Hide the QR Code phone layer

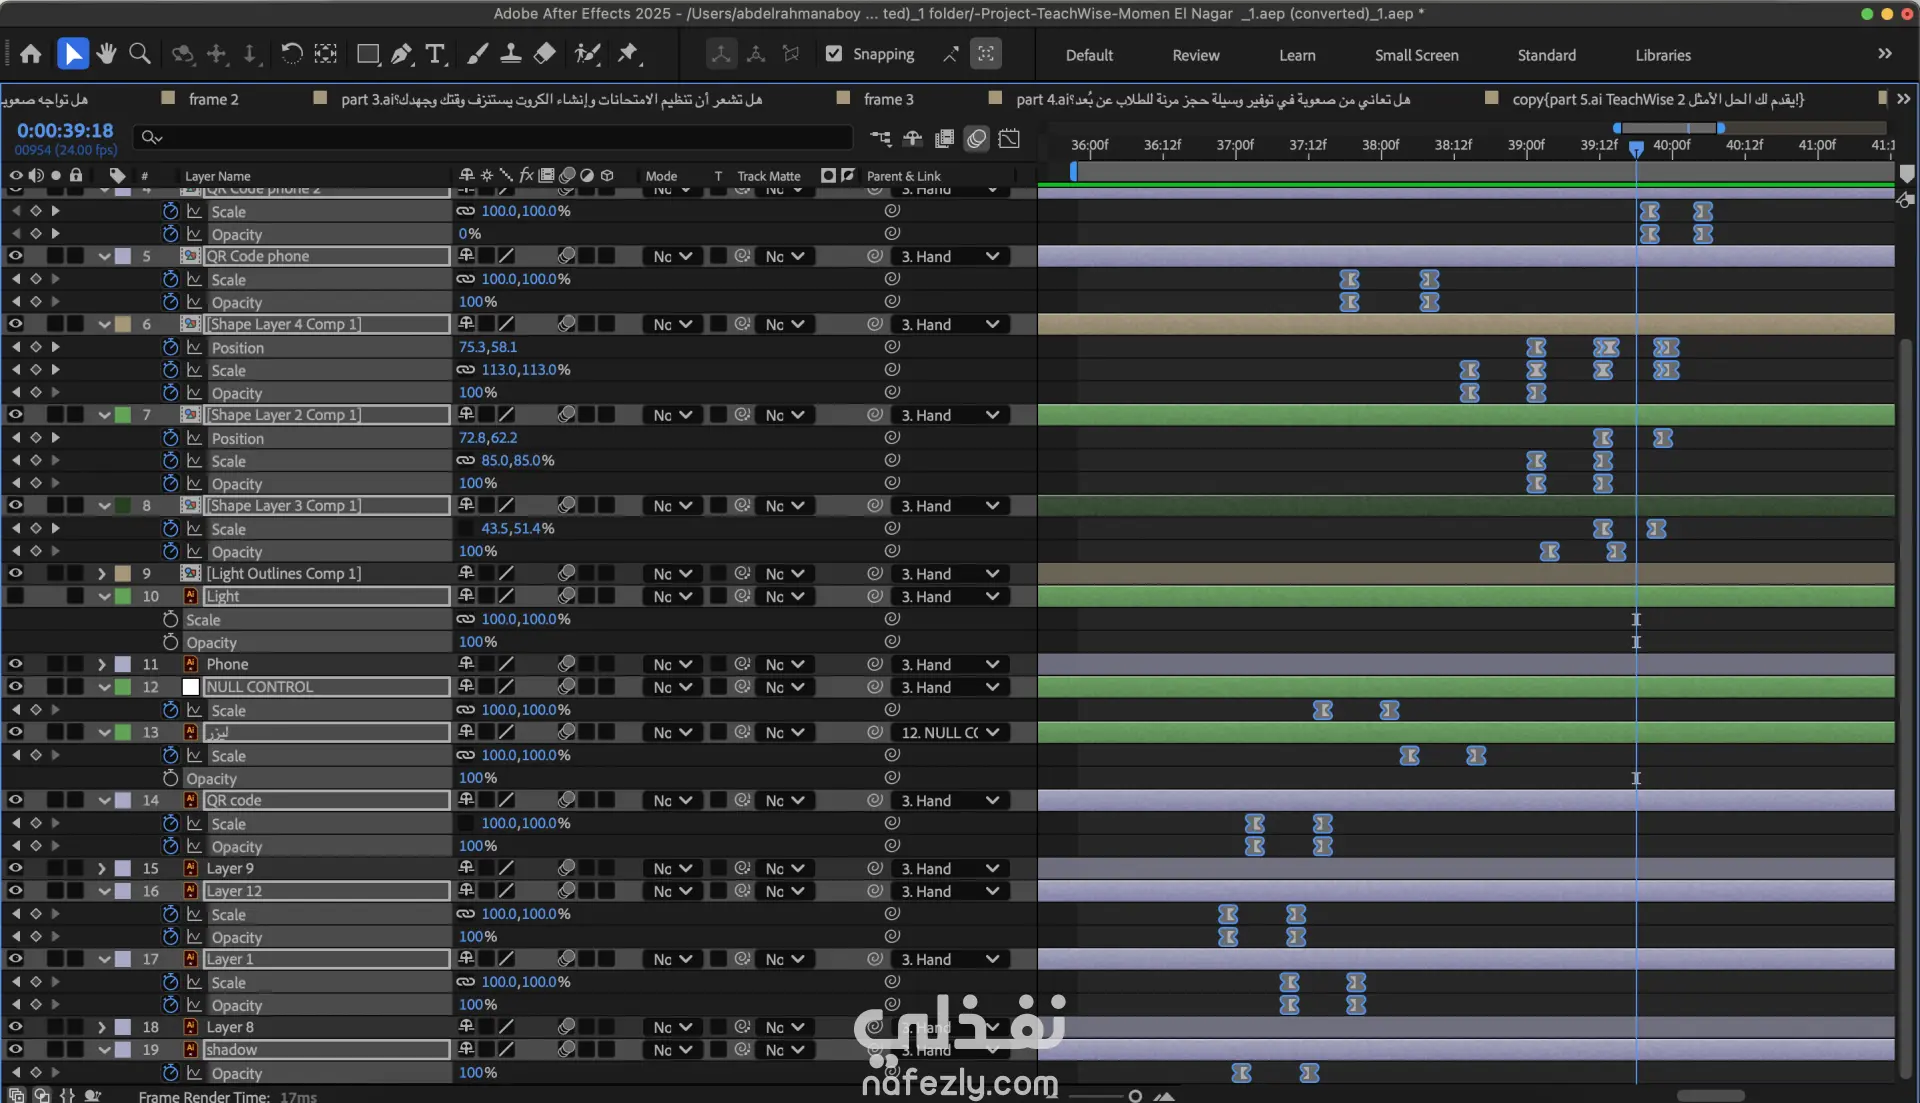[15, 256]
